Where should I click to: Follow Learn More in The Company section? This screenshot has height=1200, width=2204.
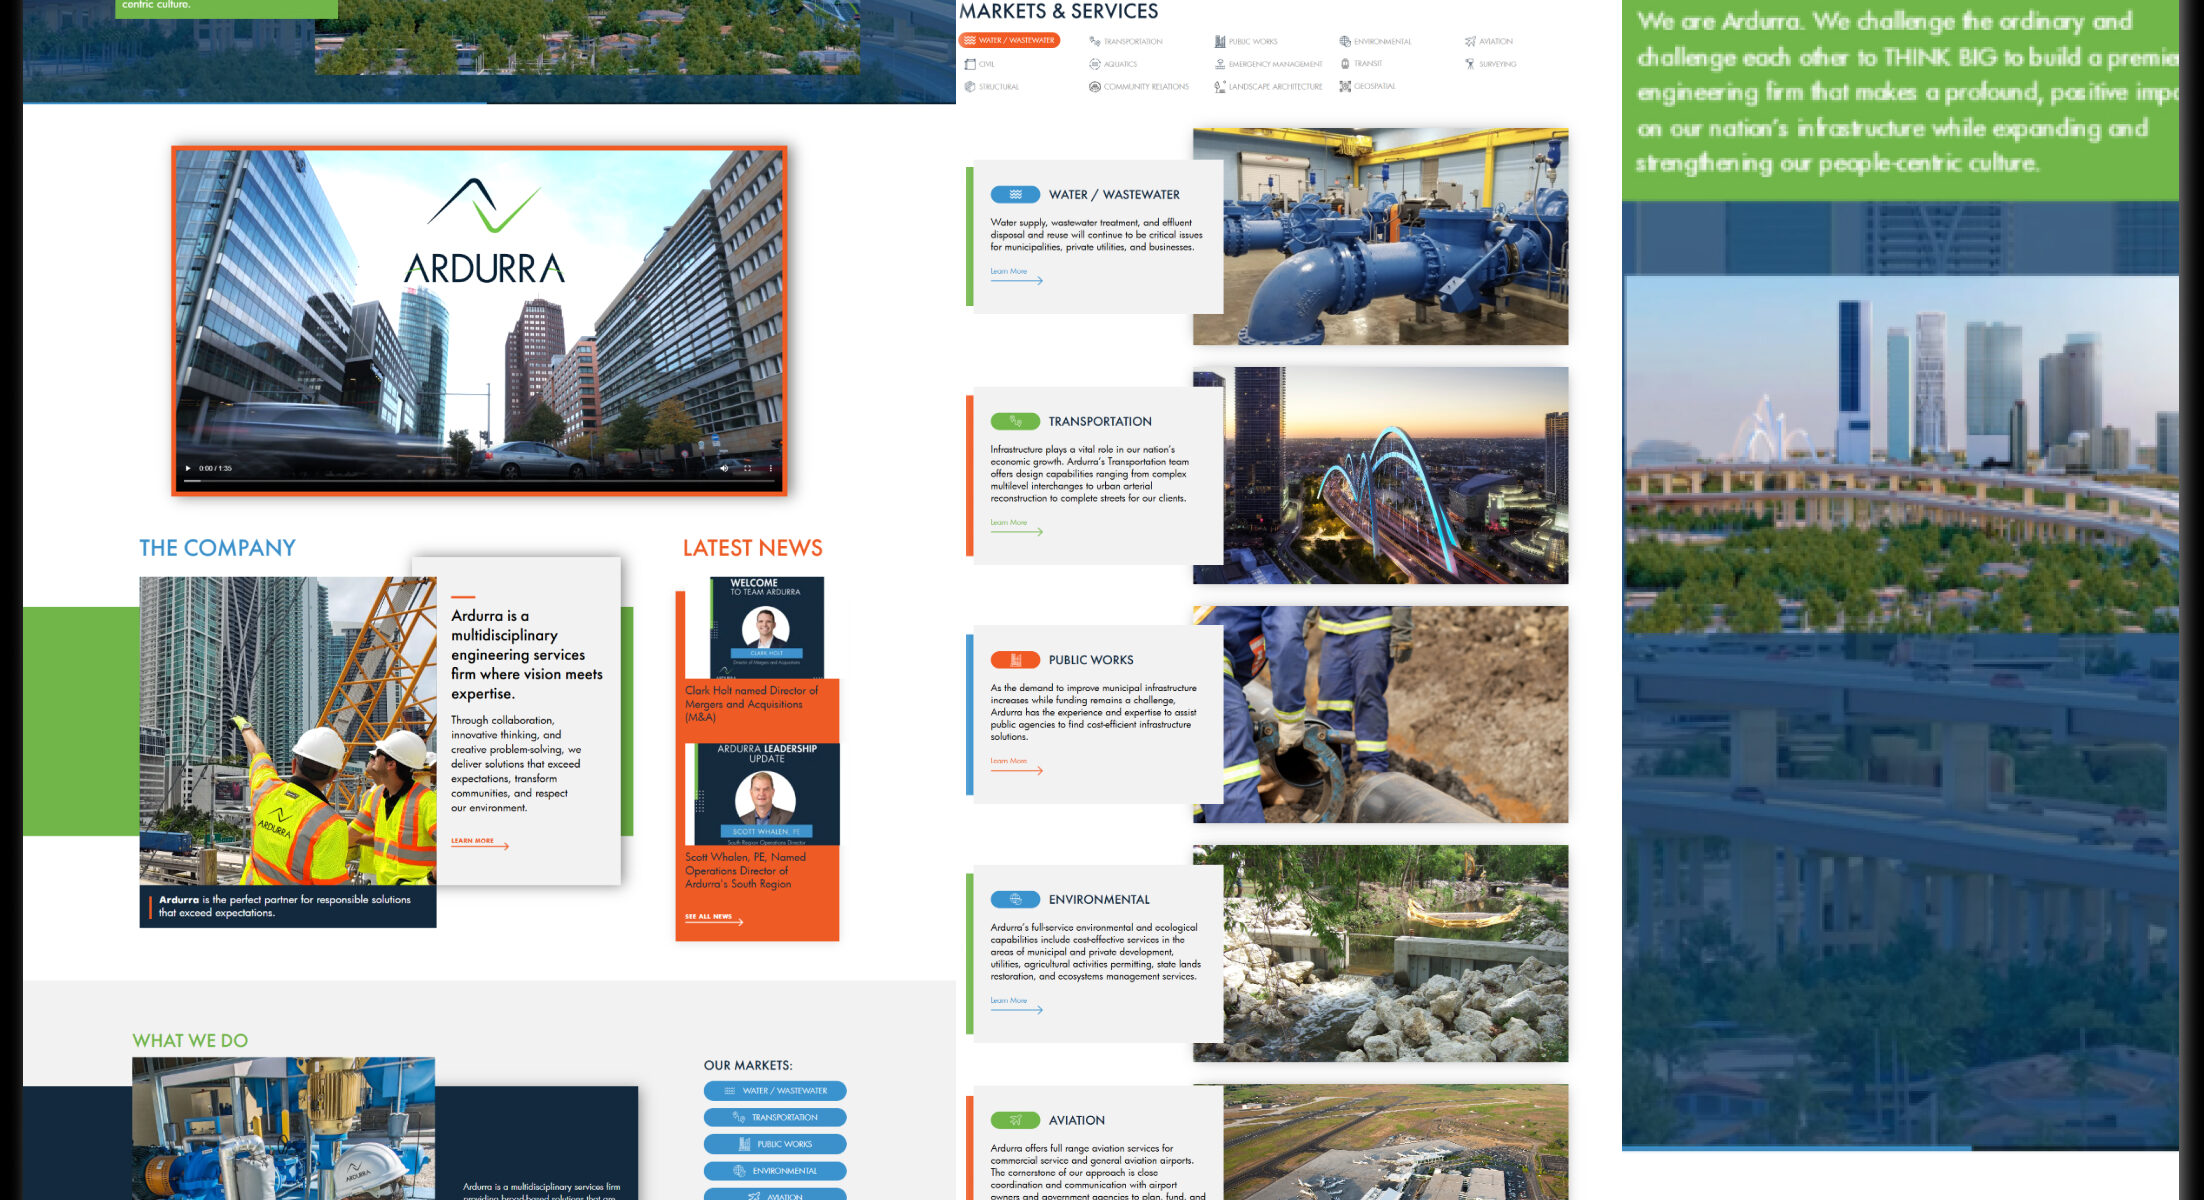point(479,843)
